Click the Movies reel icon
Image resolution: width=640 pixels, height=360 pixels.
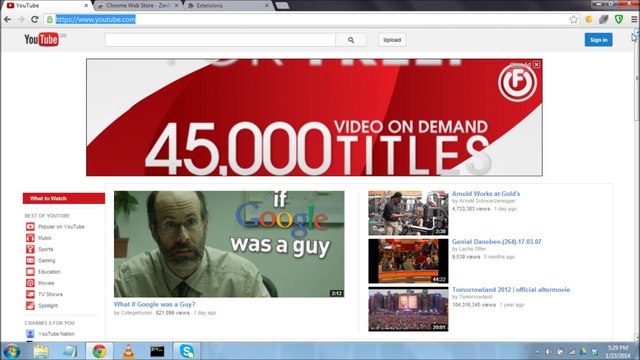pos(30,283)
